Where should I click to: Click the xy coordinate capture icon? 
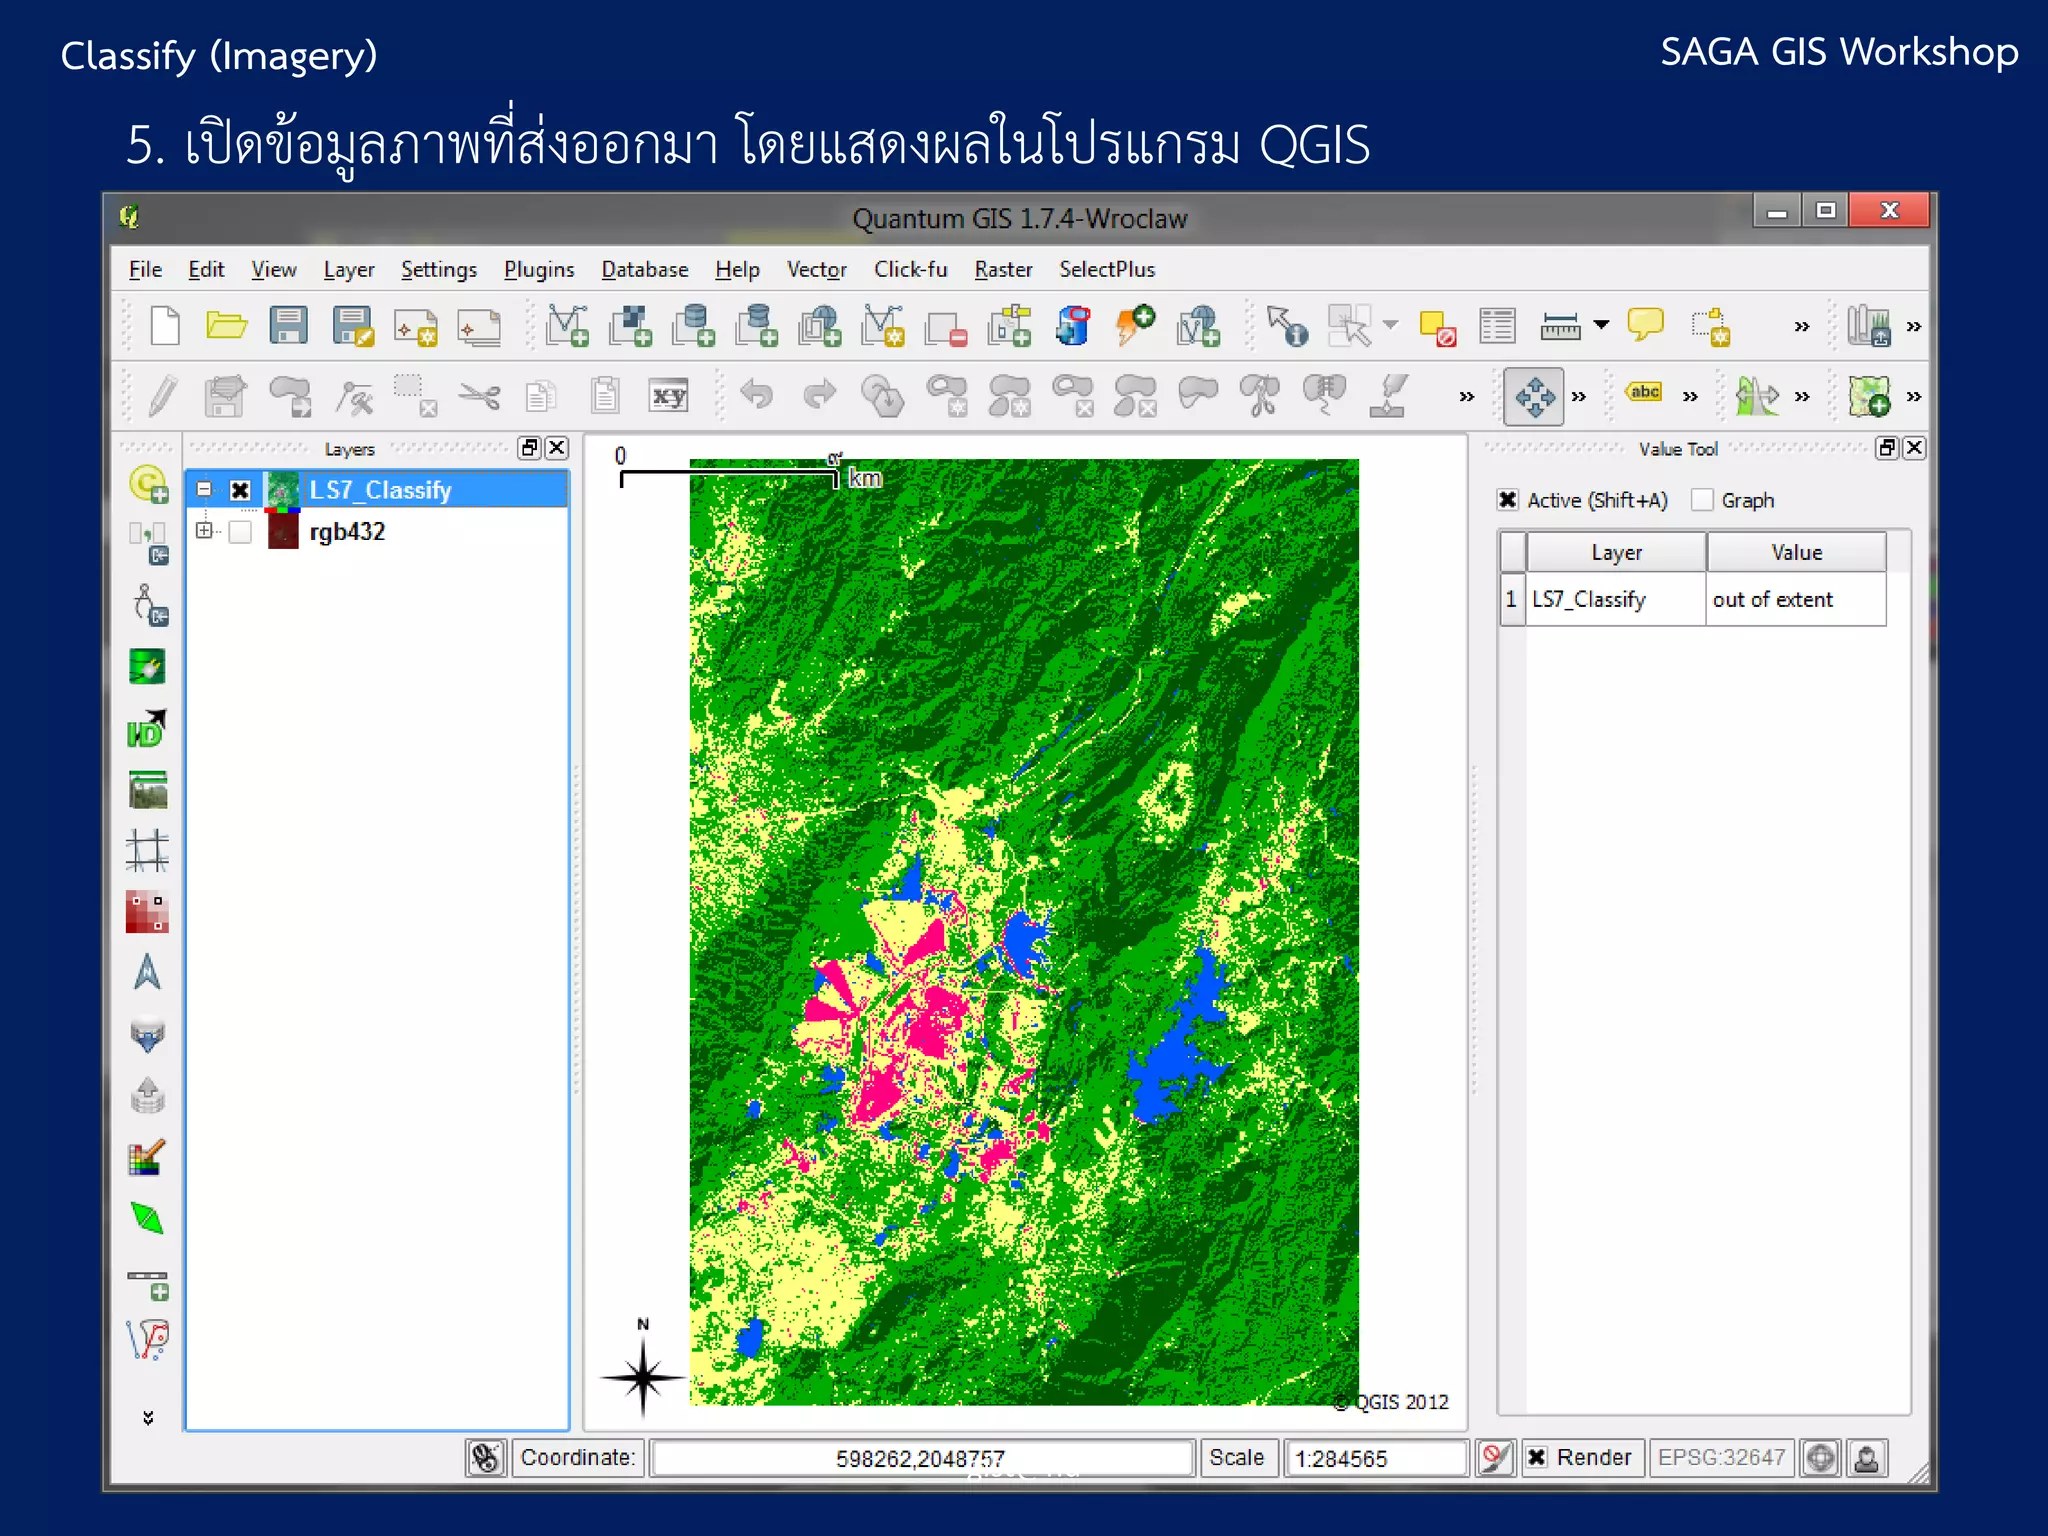(669, 396)
